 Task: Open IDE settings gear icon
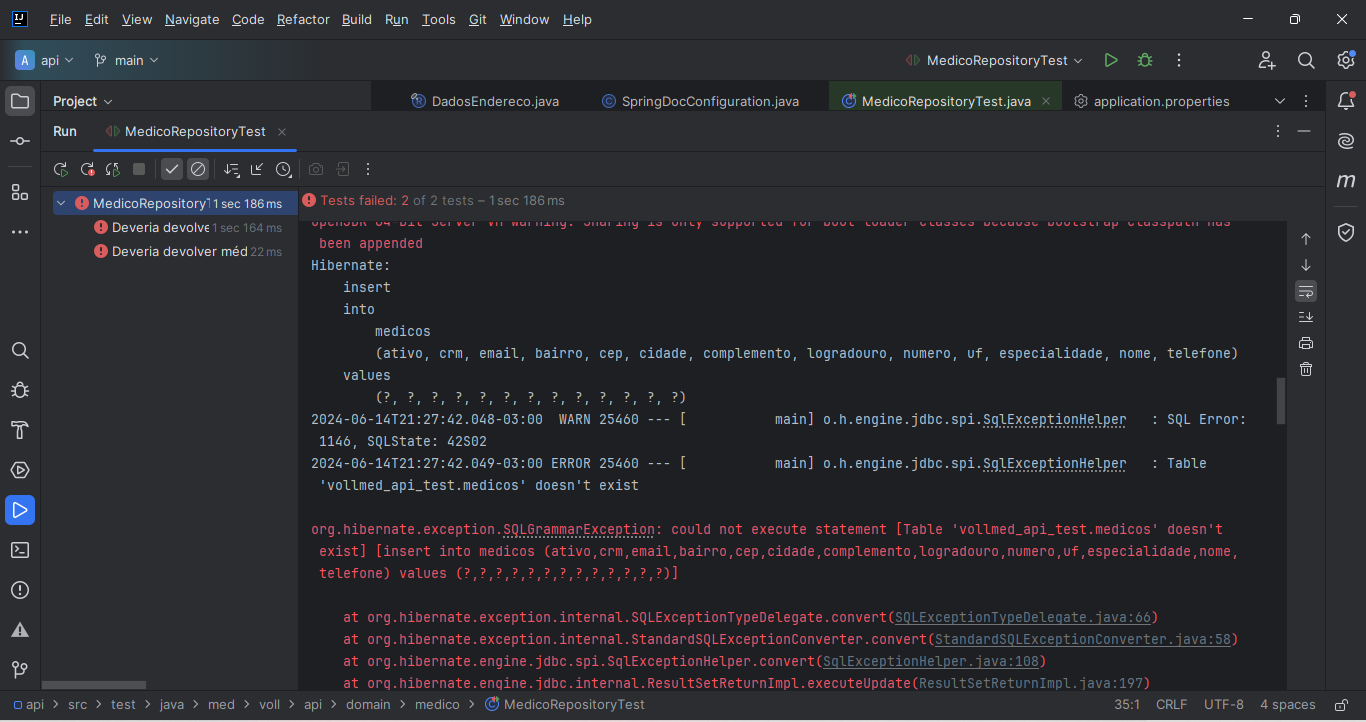pyautogui.click(x=1346, y=60)
